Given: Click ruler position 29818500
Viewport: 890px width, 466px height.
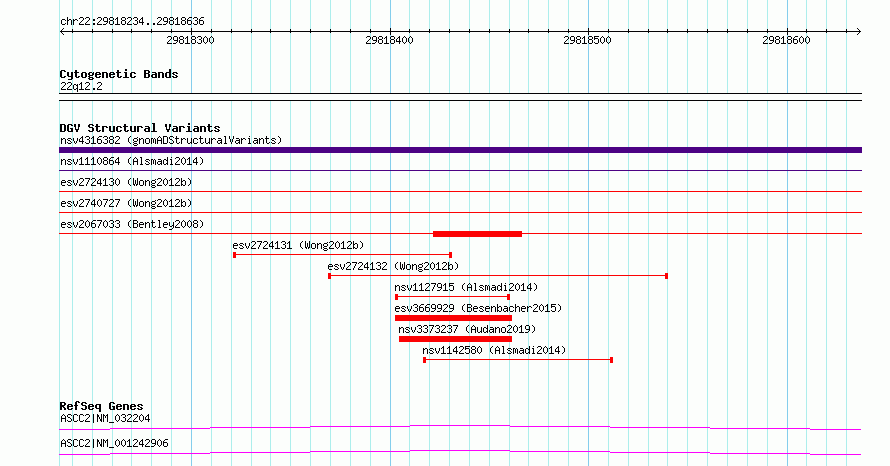Looking at the screenshot, I should 587,40.
